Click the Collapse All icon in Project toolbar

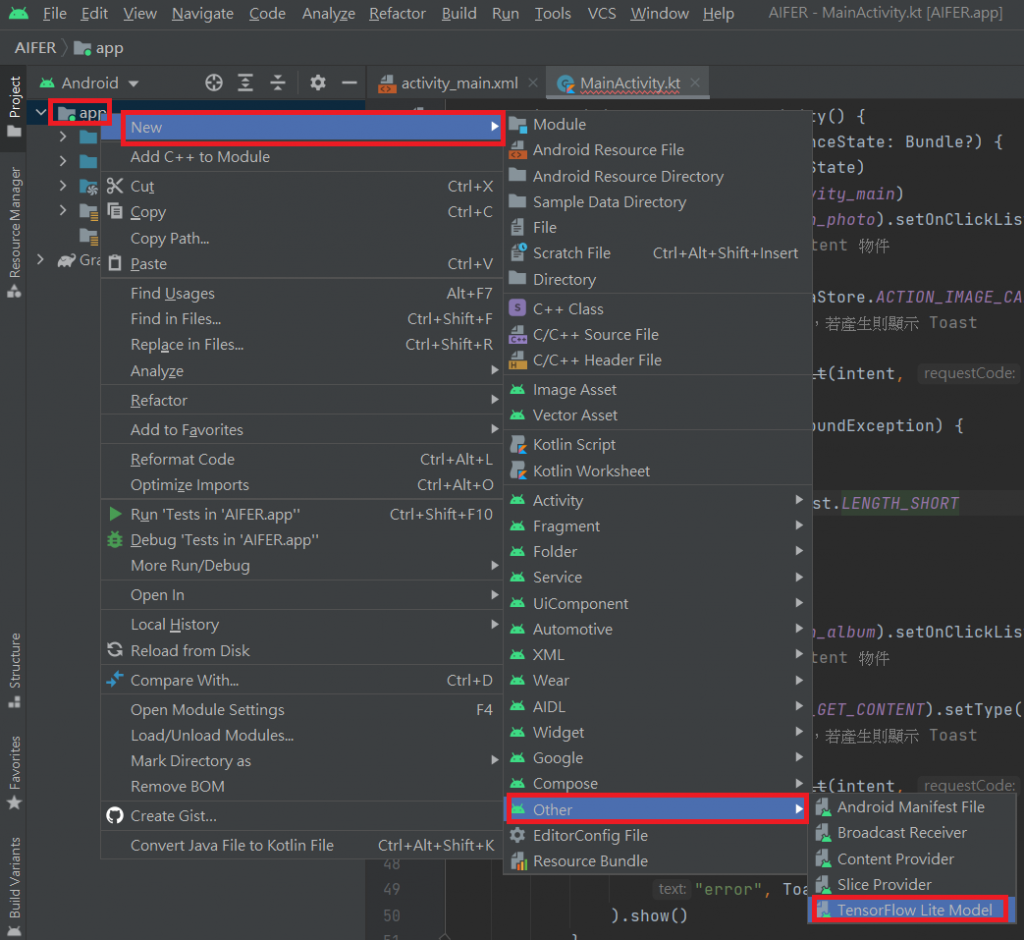278,83
